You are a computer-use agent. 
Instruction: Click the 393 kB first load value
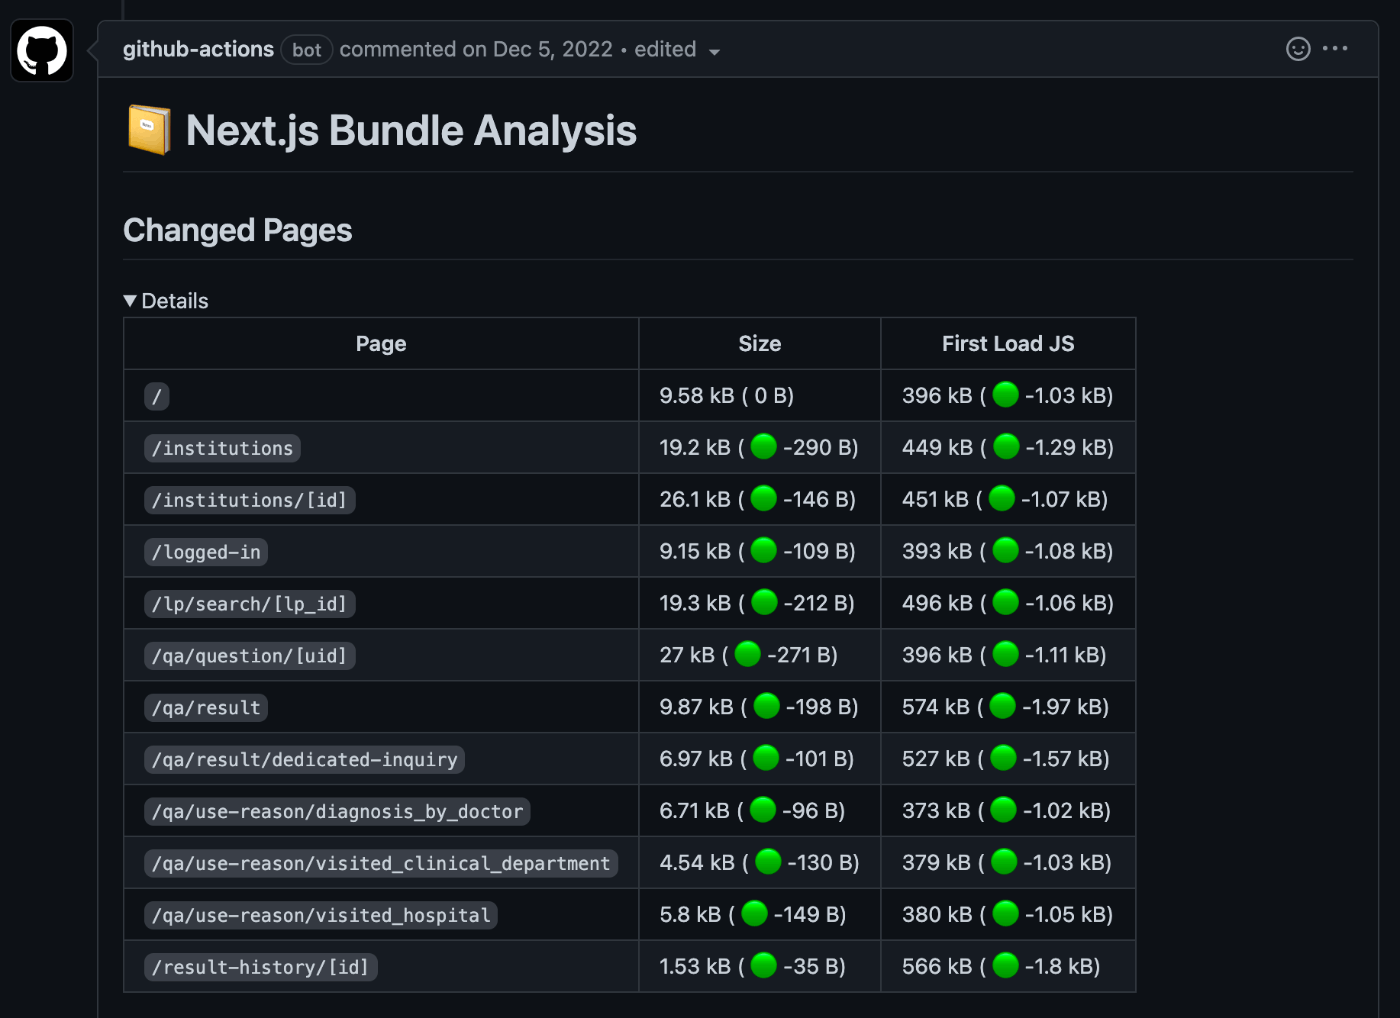[936, 552]
